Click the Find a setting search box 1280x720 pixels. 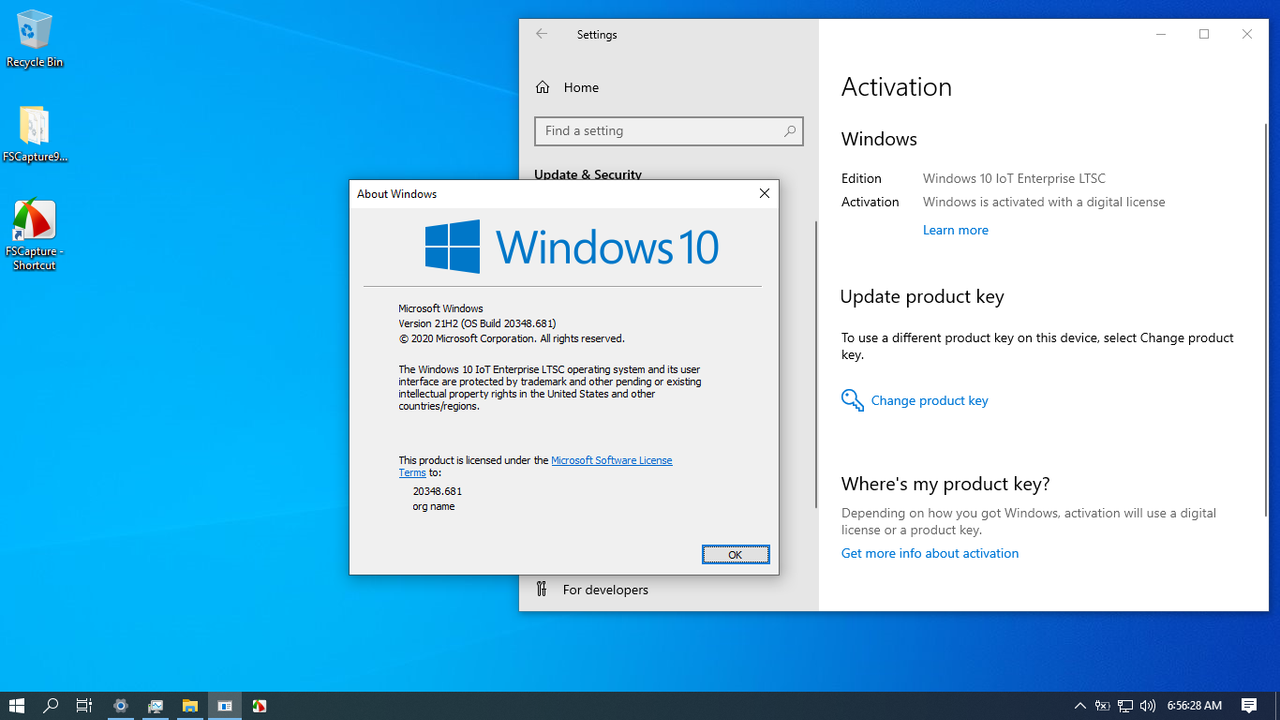tap(669, 131)
